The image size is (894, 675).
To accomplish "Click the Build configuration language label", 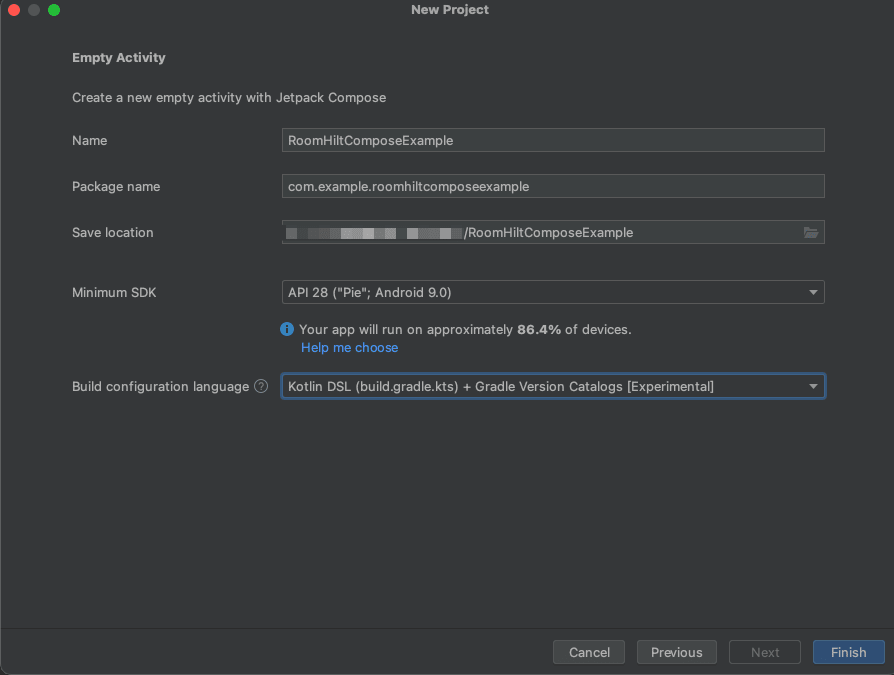I will tap(160, 386).
